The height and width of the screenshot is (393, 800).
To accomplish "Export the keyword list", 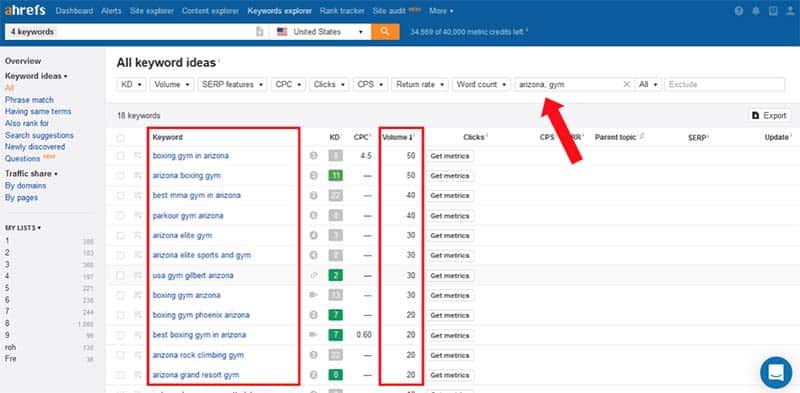I will [769, 115].
